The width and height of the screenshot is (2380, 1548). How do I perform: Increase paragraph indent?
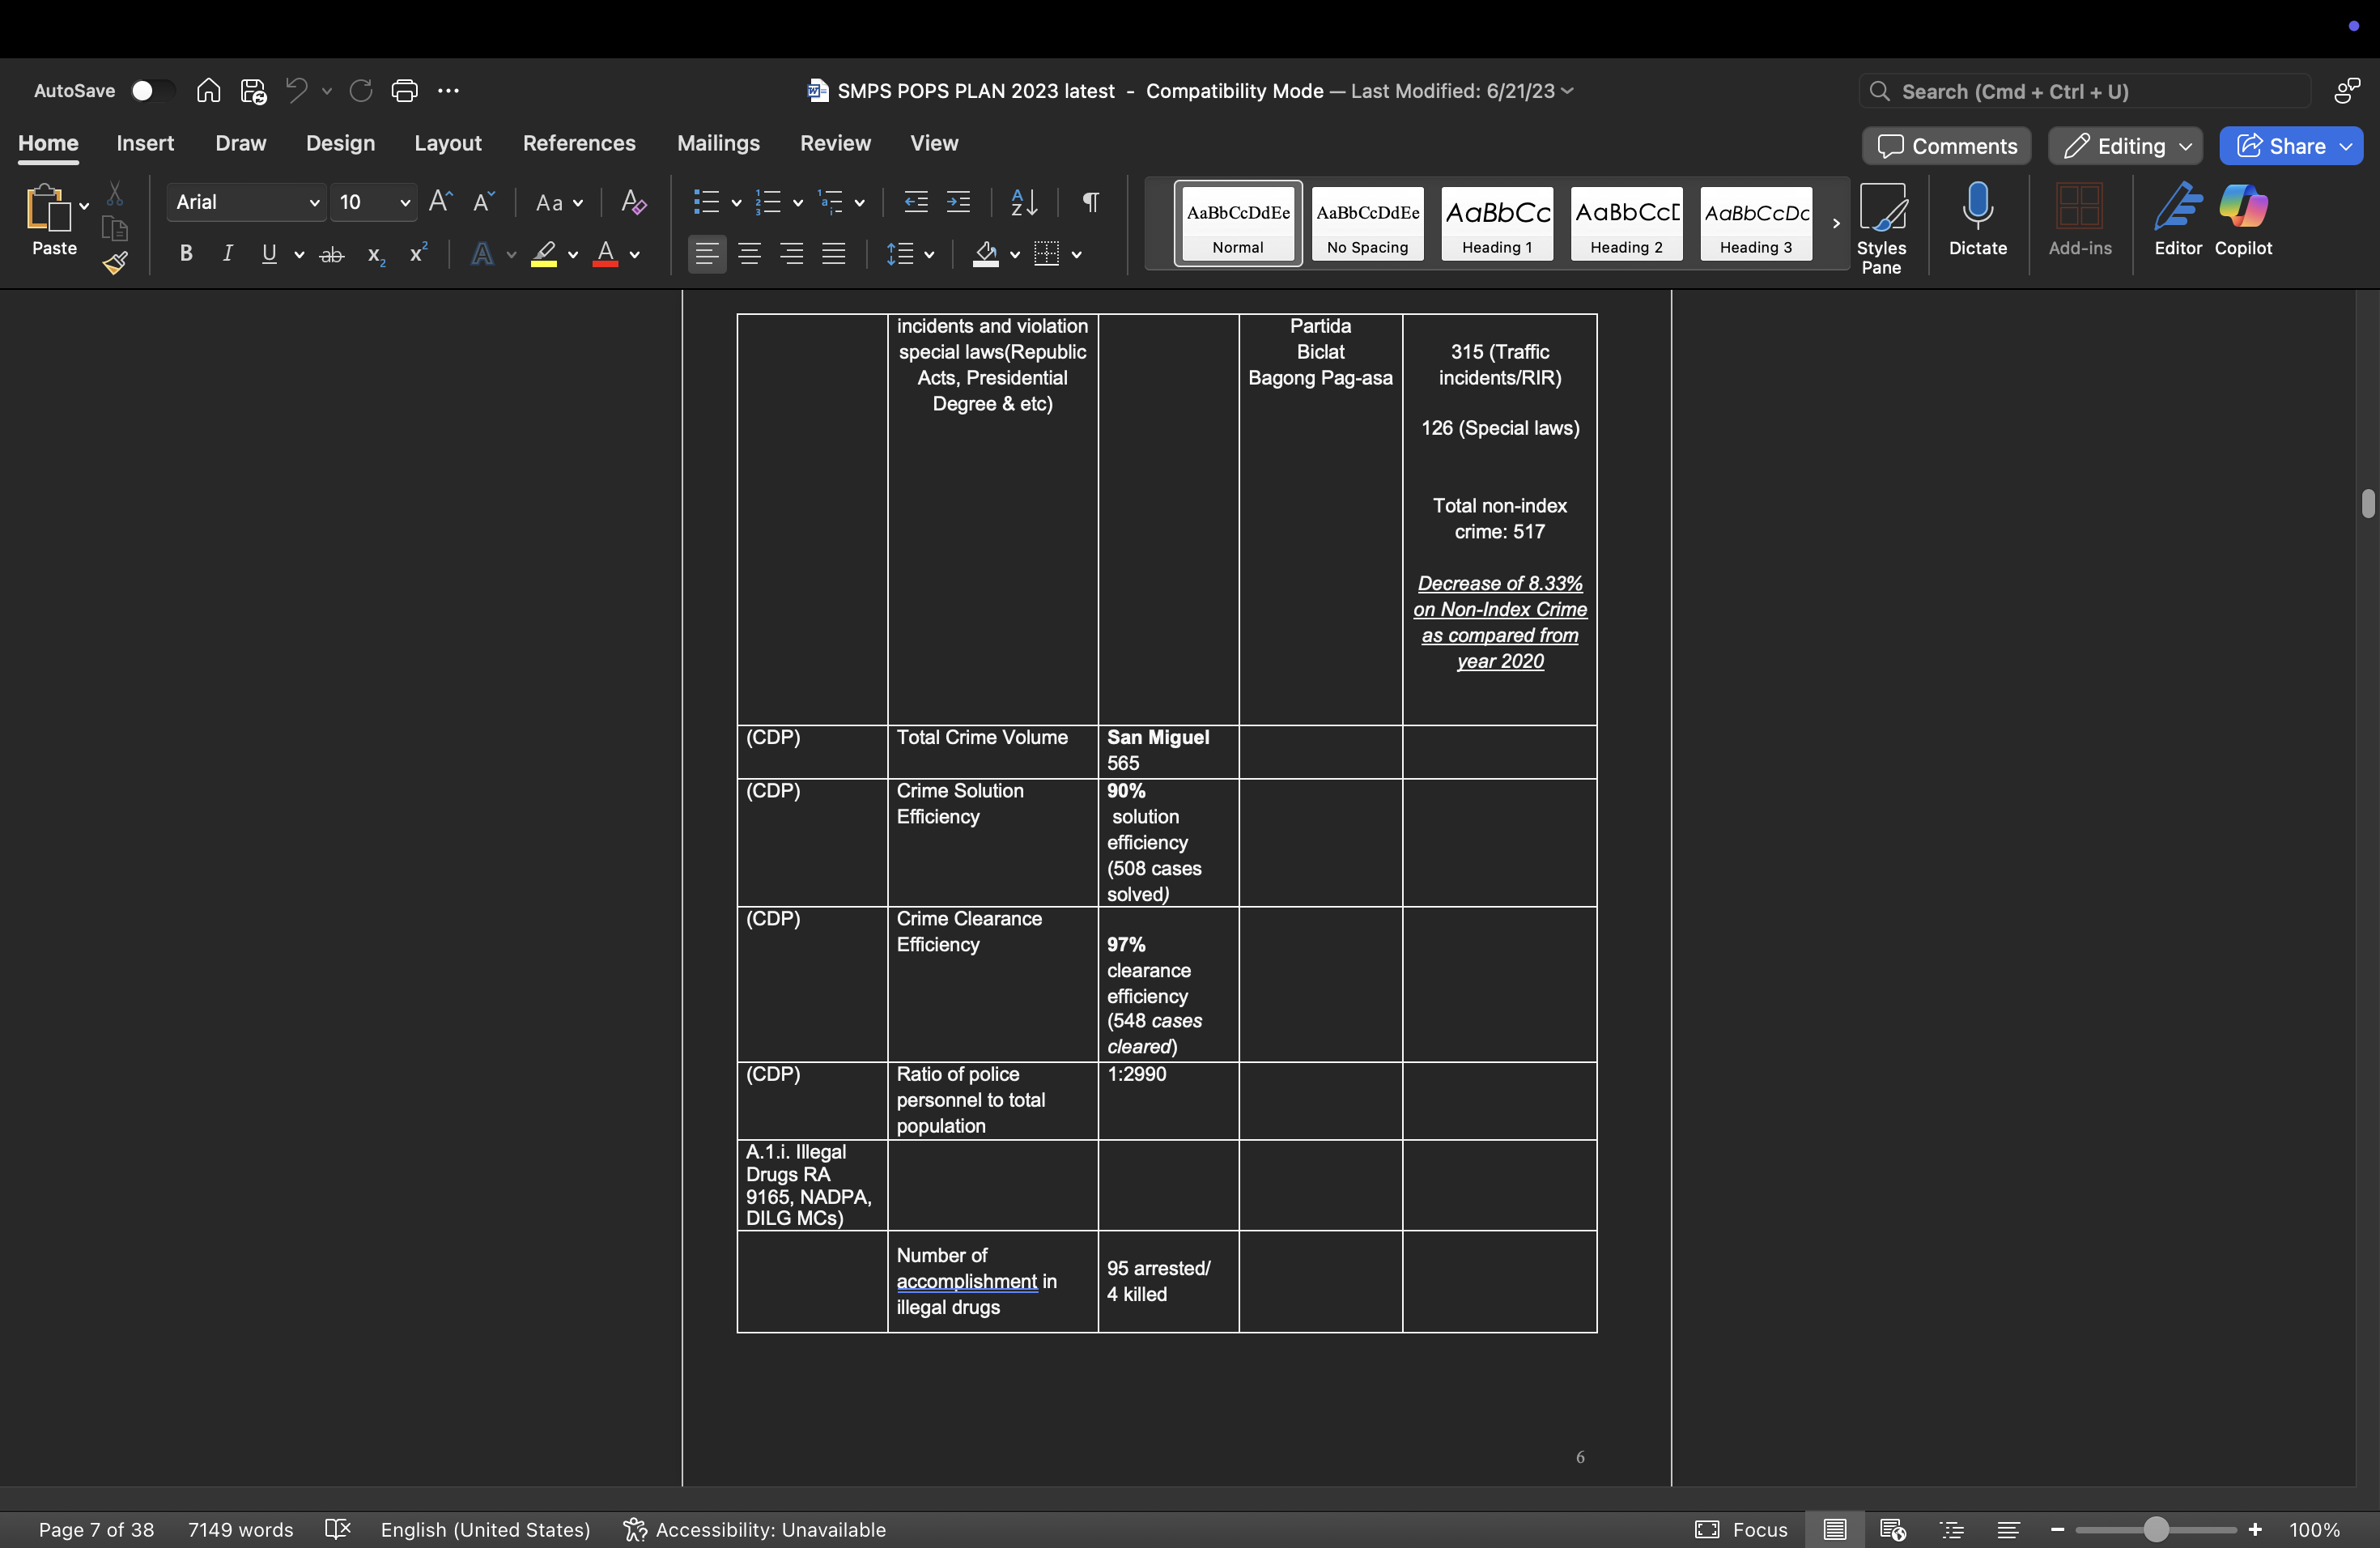tap(958, 202)
